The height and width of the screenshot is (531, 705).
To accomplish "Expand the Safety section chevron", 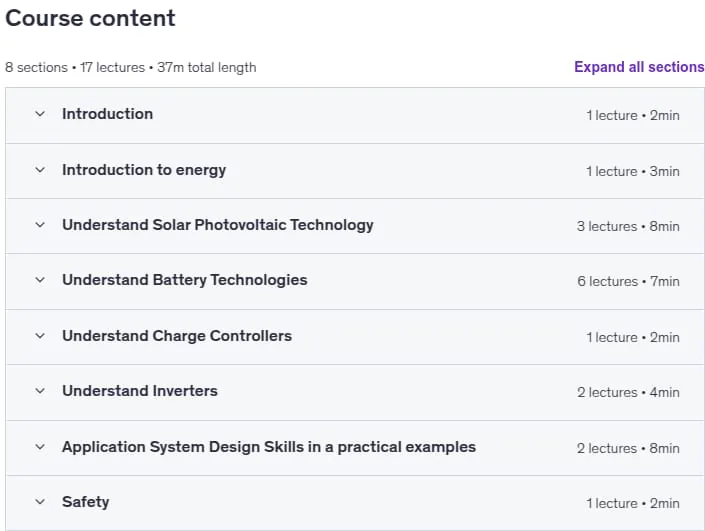I will [x=40, y=502].
